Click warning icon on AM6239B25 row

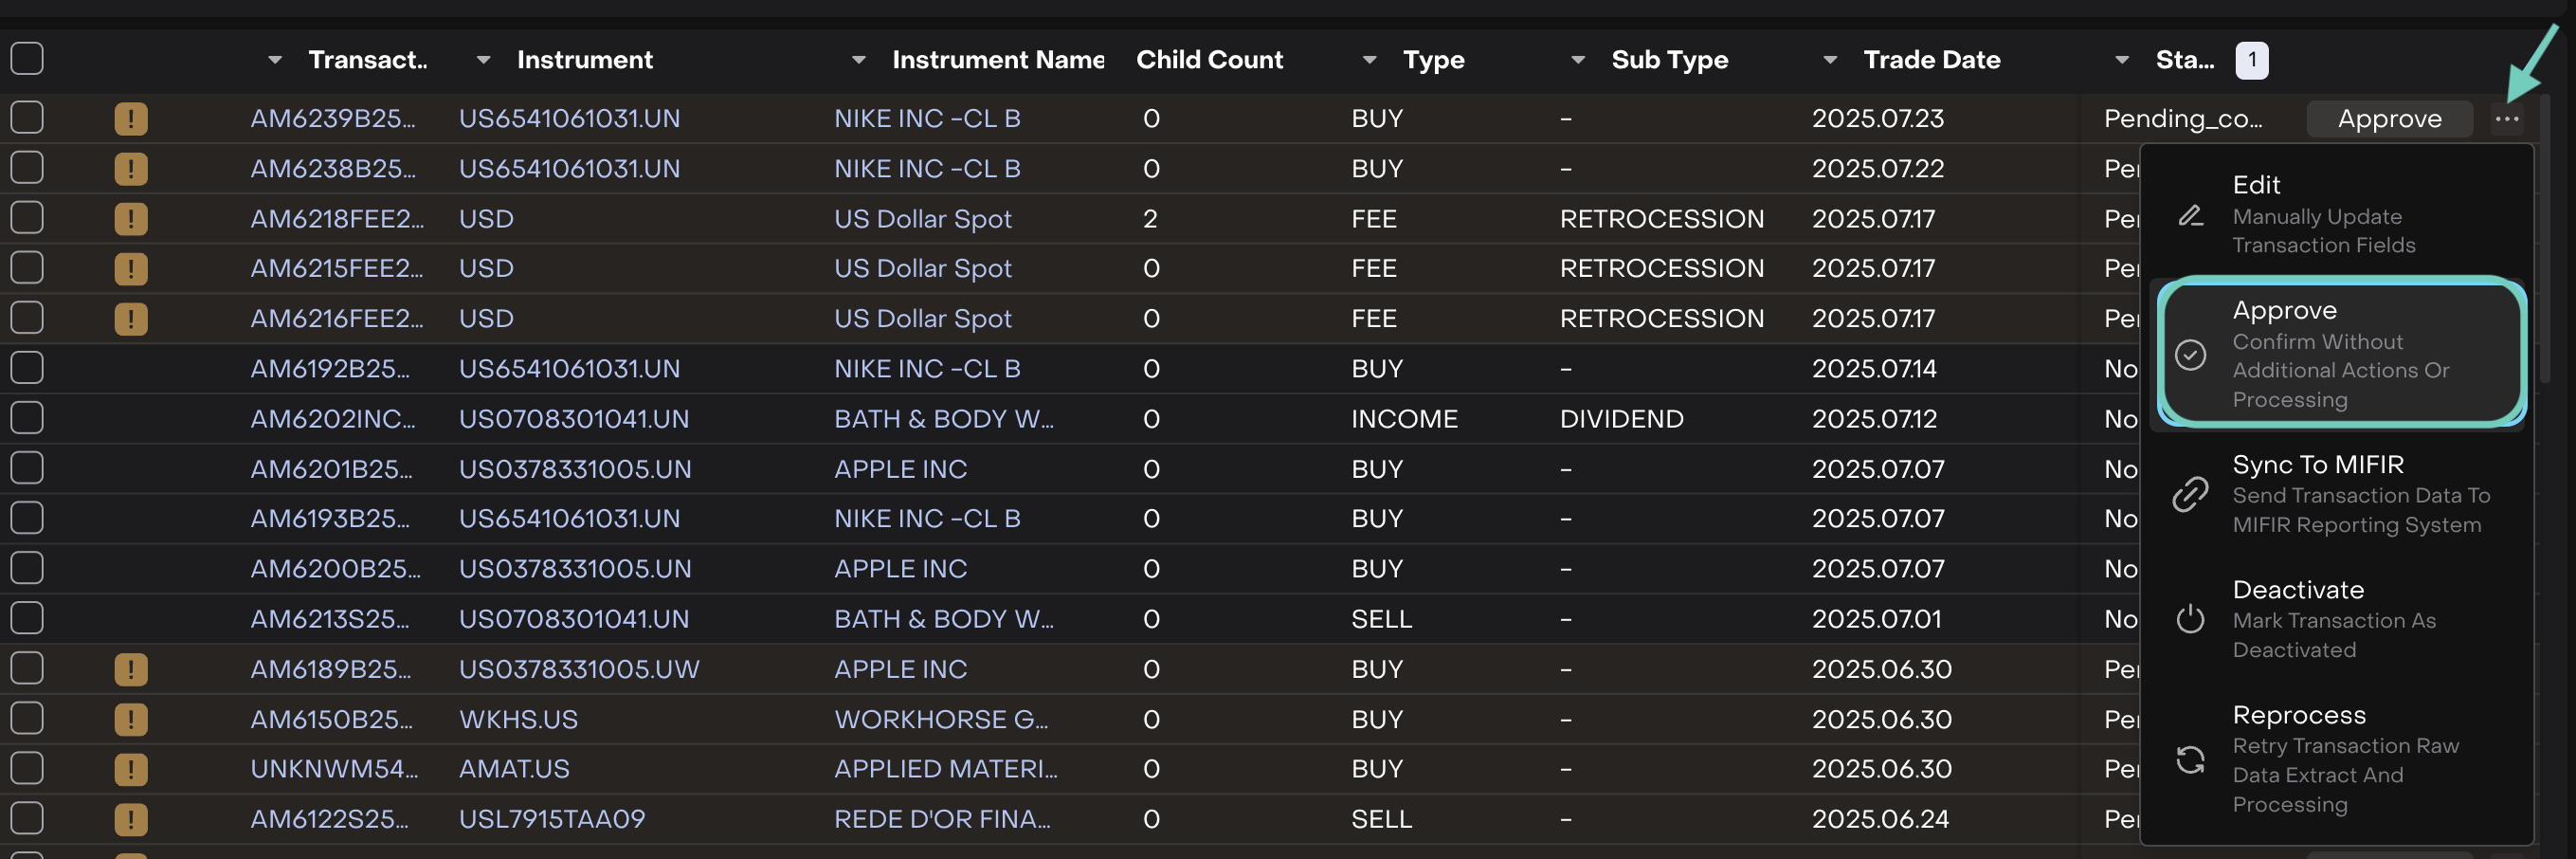pyautogui.click(x=131, y=119)
